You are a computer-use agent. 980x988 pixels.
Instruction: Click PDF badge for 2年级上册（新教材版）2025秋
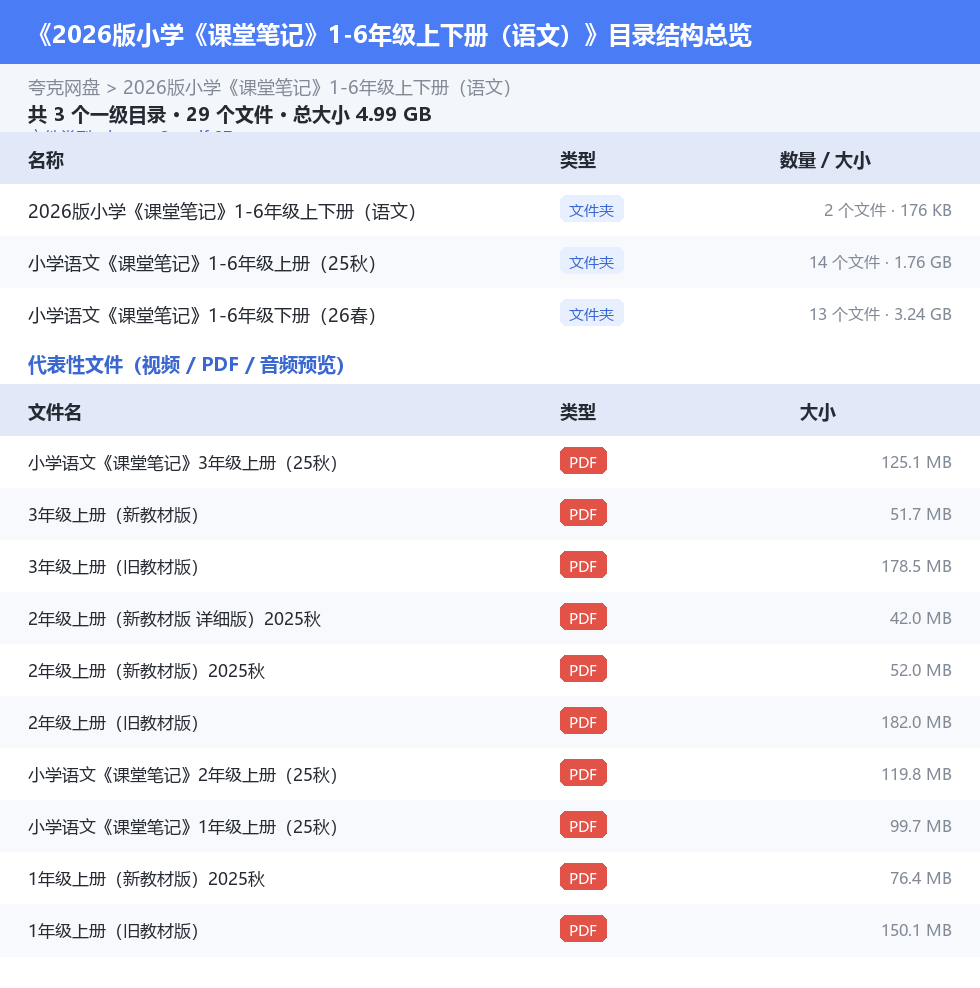point(583,670)
